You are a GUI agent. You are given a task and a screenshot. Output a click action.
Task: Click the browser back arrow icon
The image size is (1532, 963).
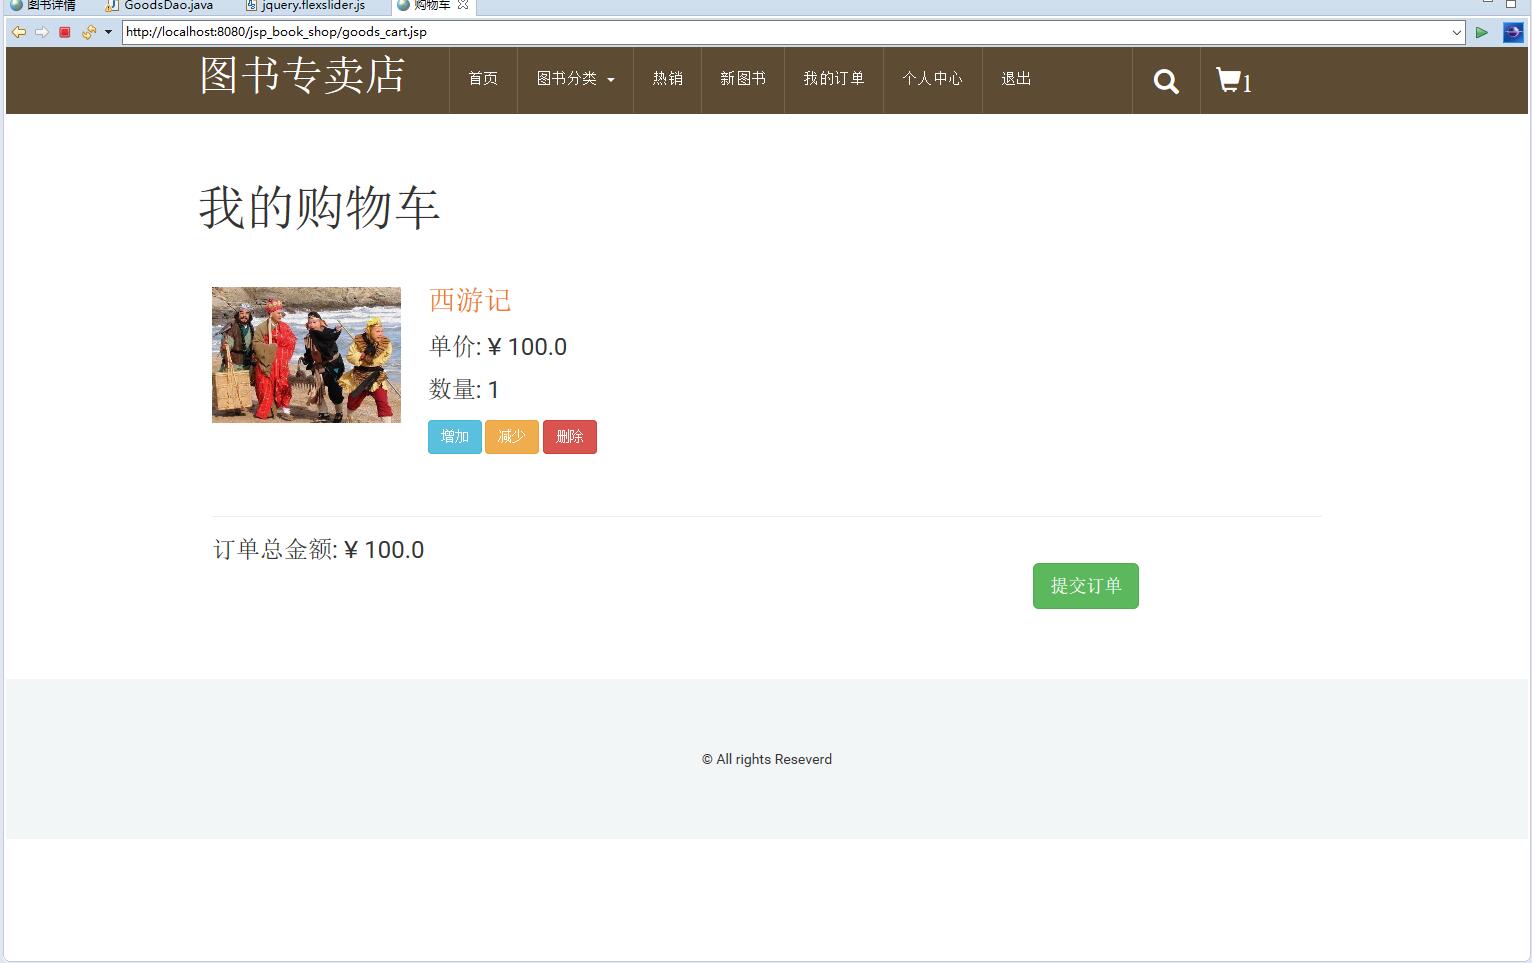18,32
